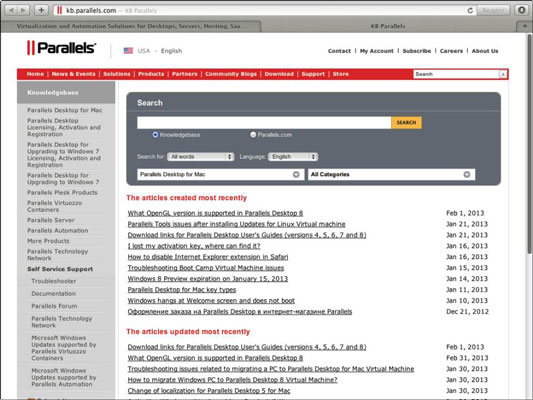Click the plus add bookmark button
Viewport: 533px width, 400px height.
pos(41,10)
